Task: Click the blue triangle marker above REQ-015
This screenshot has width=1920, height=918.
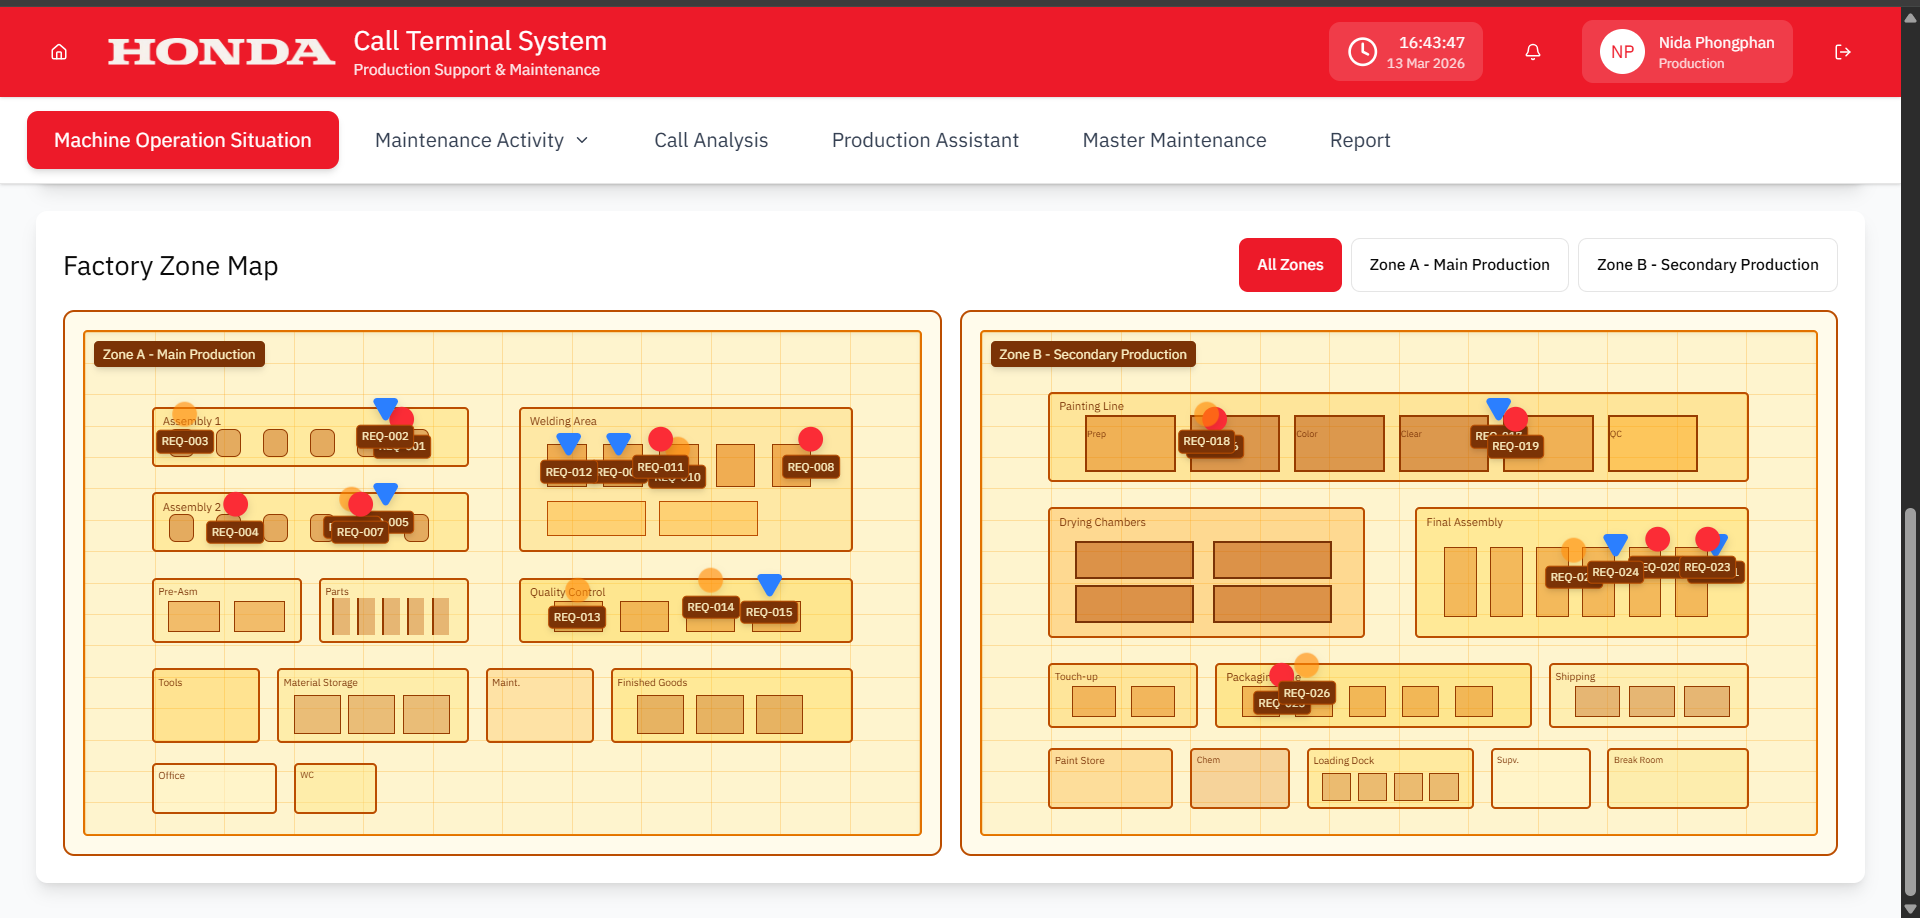Action: [x=769, y=584]
